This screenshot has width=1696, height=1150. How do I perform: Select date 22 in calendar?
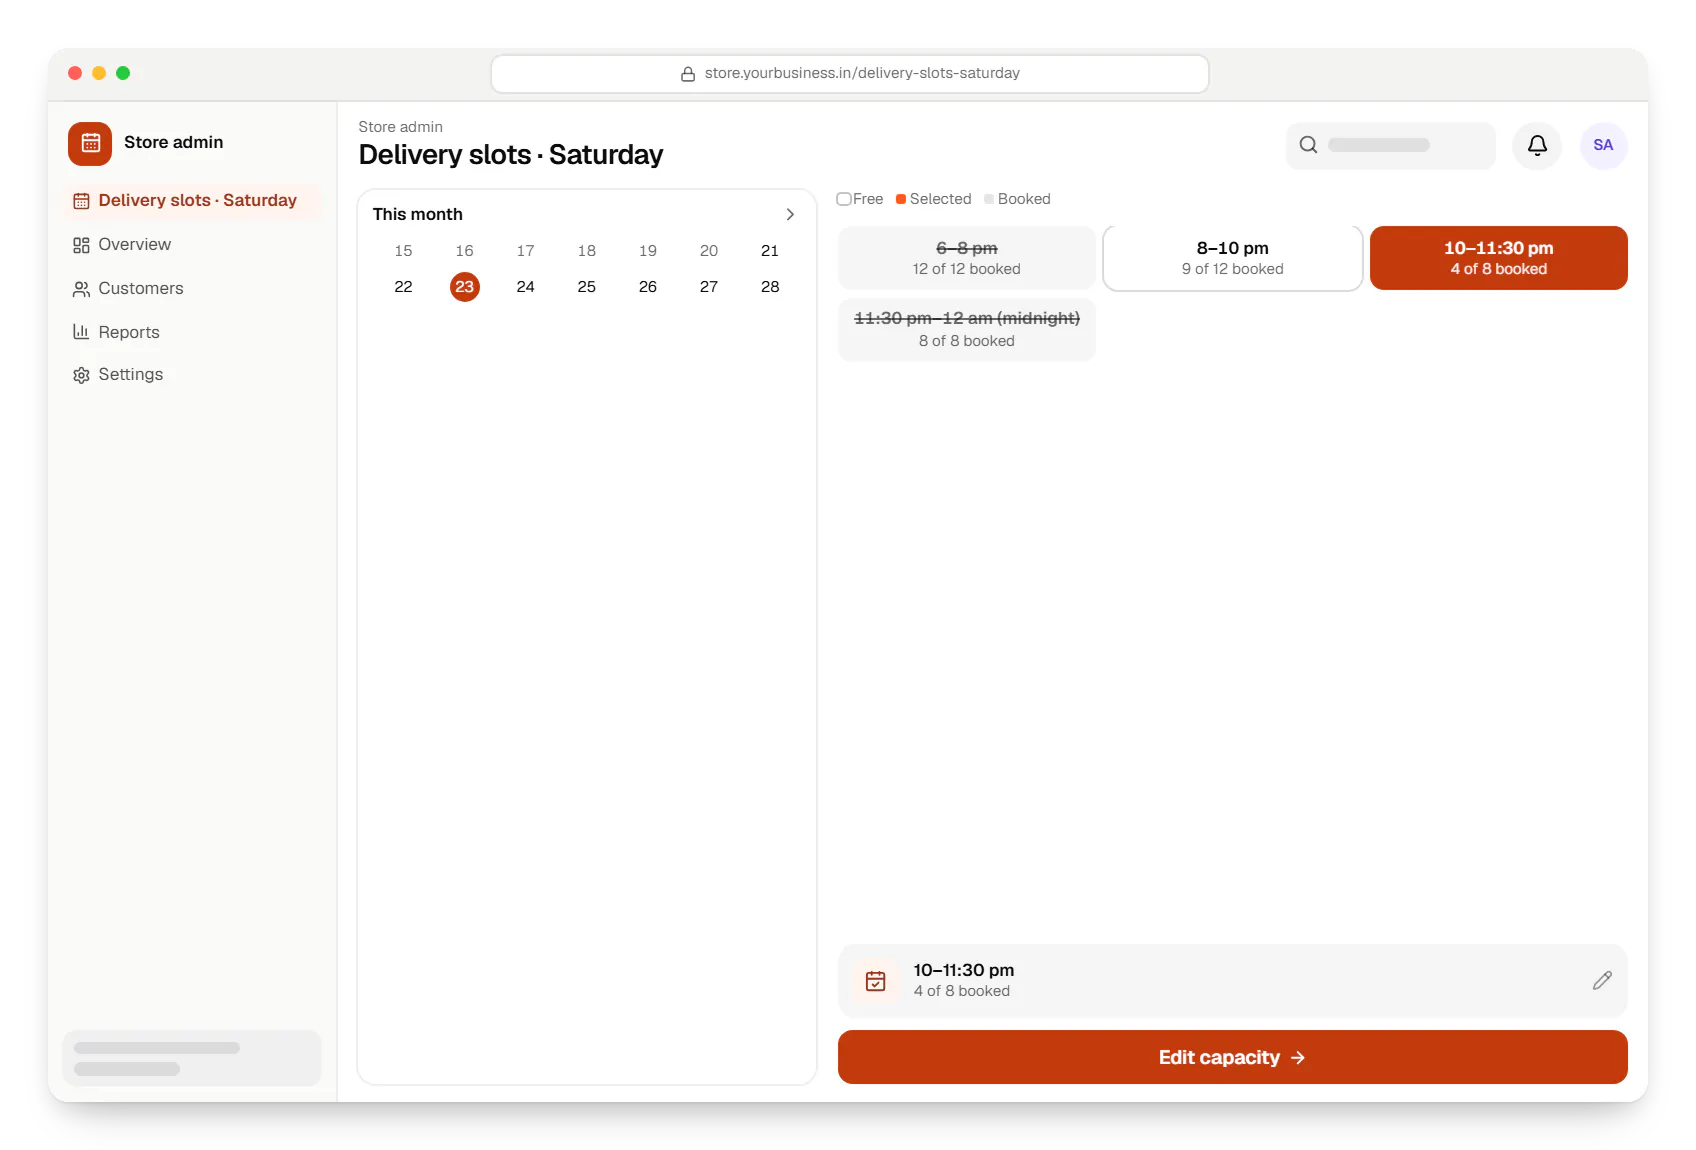coord(403,287)
